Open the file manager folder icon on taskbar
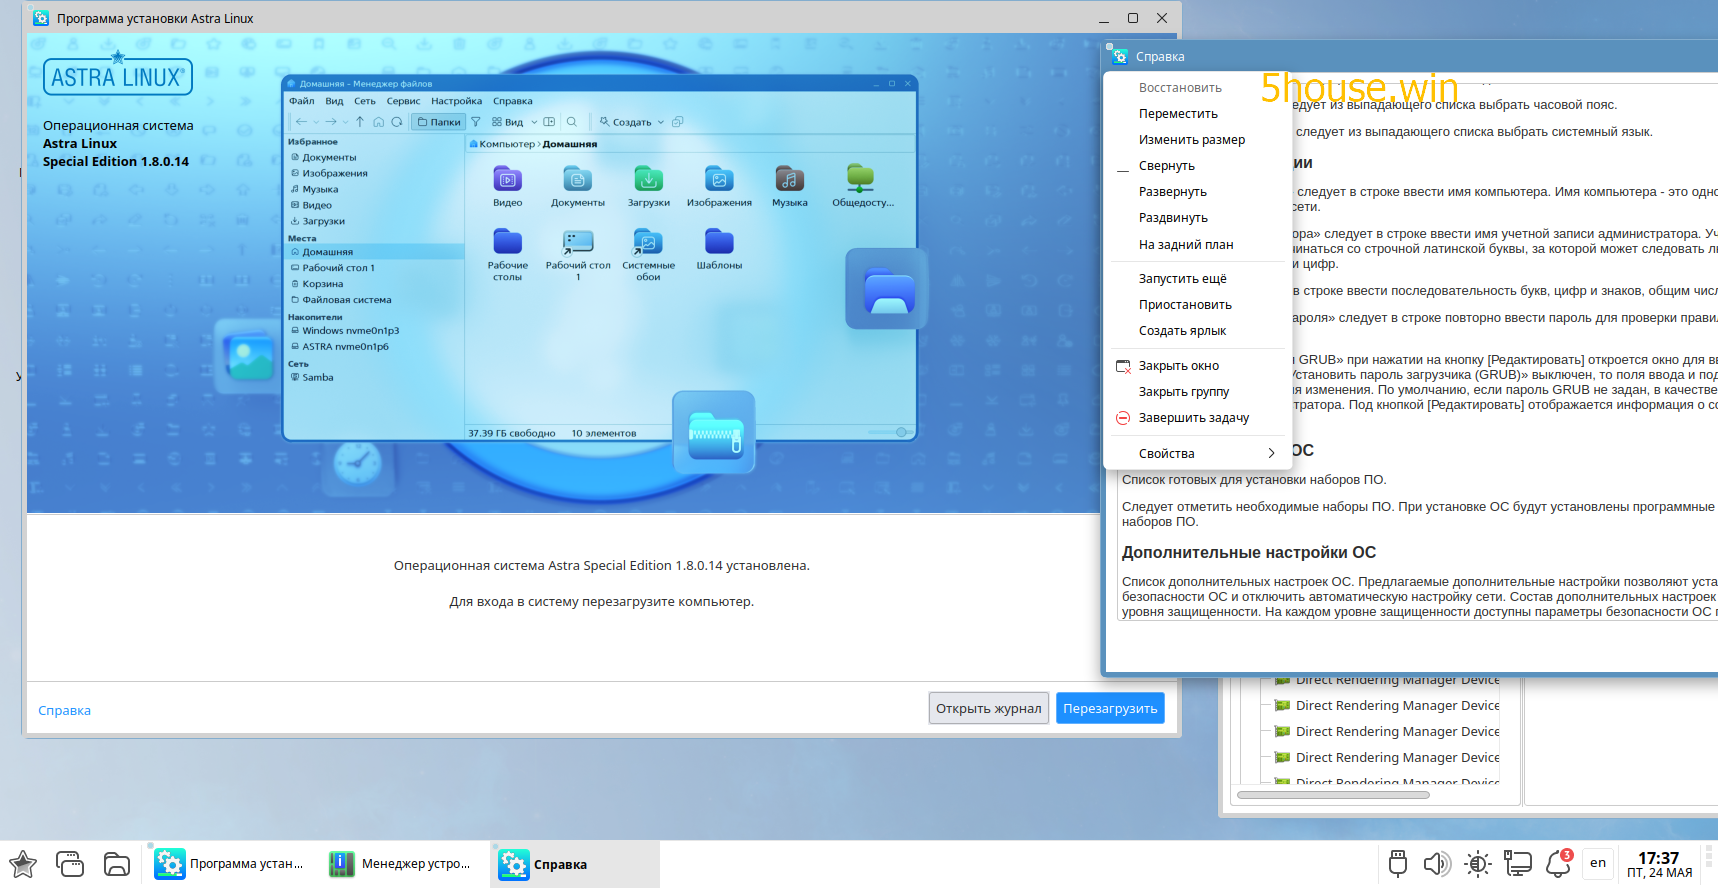1718x888 pixels. click(x=117, y=864)
